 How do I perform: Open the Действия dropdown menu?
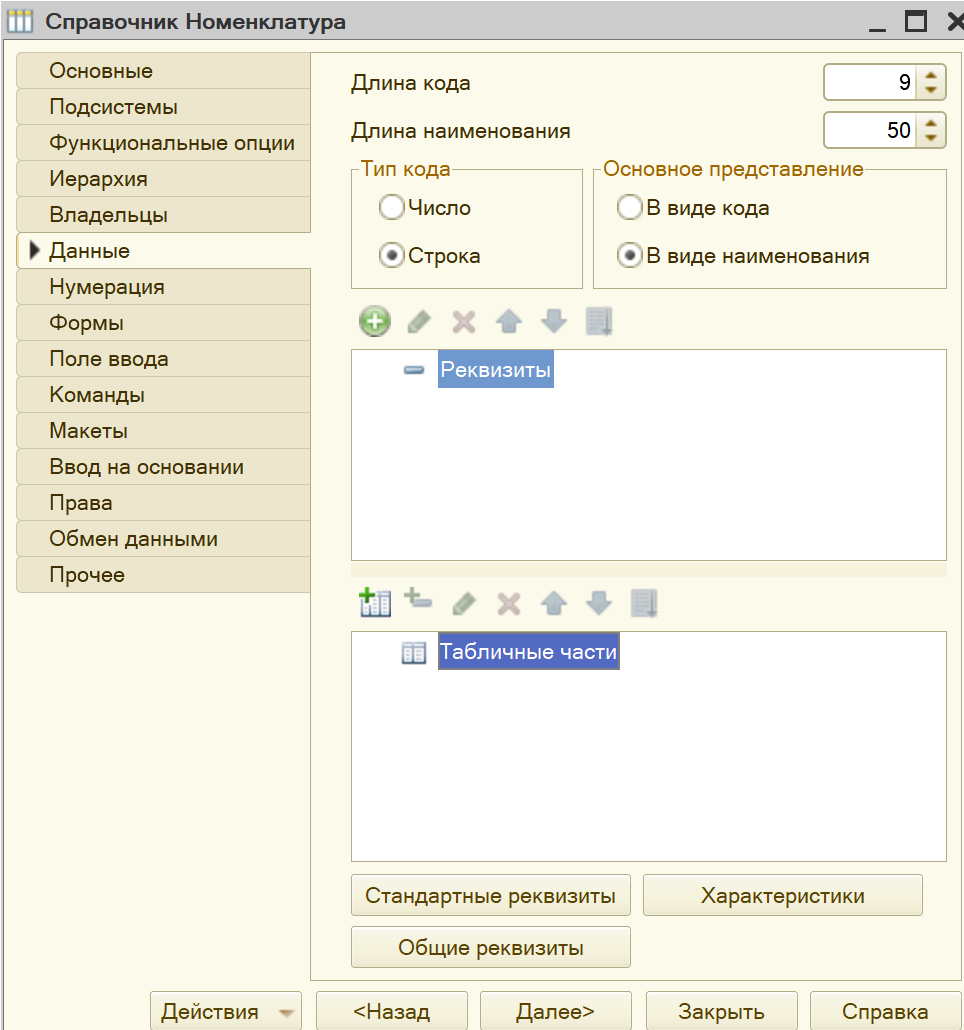226,1011
